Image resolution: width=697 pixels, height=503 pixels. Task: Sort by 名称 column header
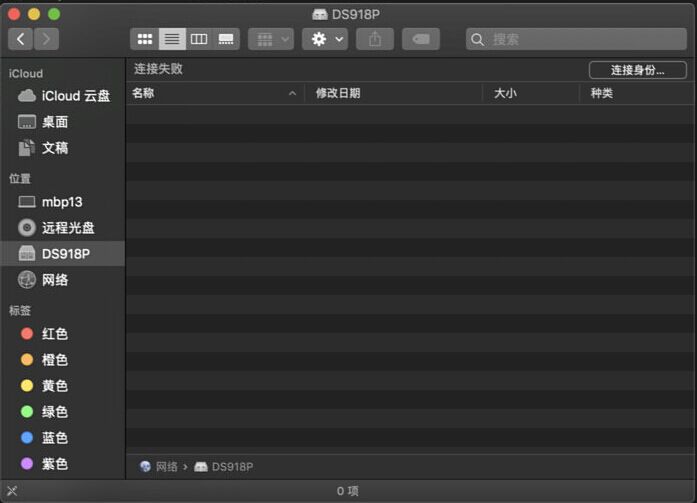point(215,93)
